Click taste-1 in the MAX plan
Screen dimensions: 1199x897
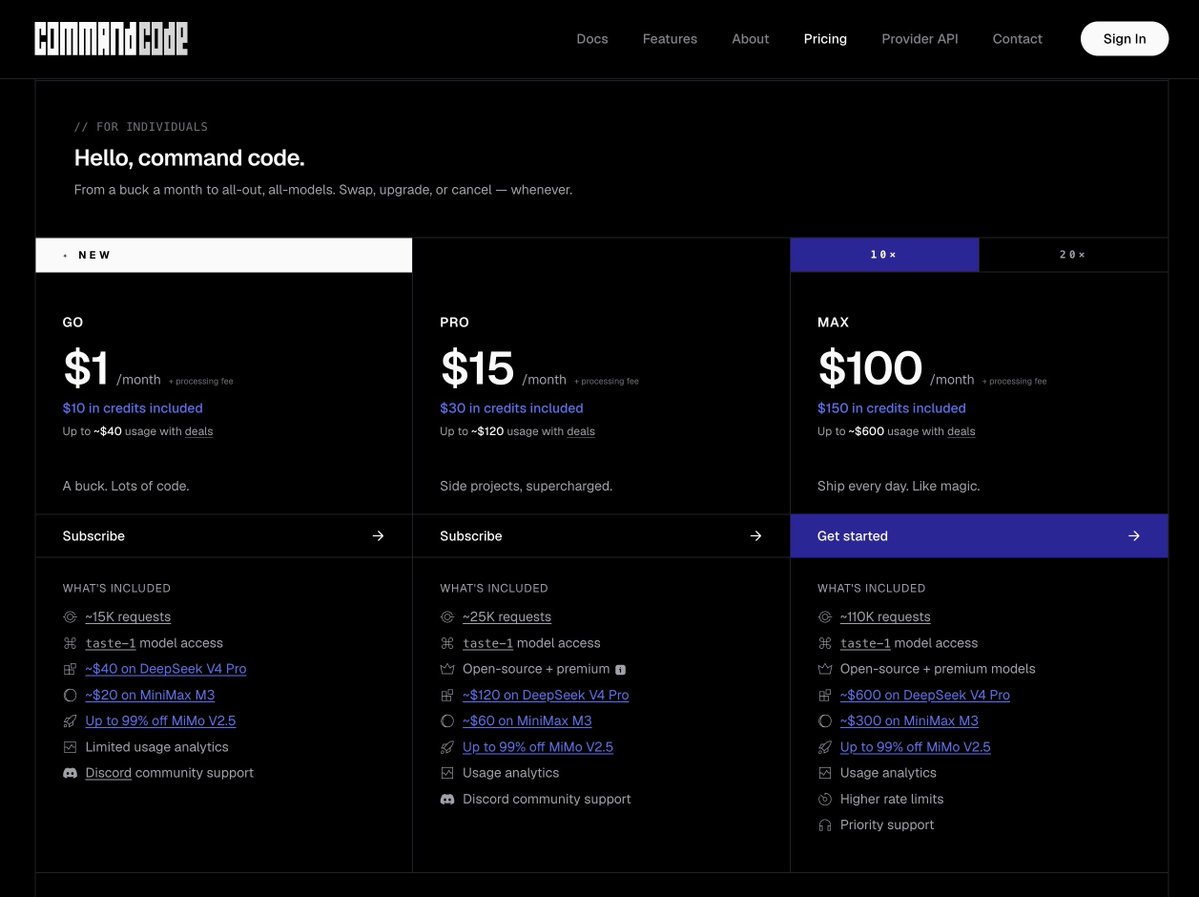(x=865, y=643)
